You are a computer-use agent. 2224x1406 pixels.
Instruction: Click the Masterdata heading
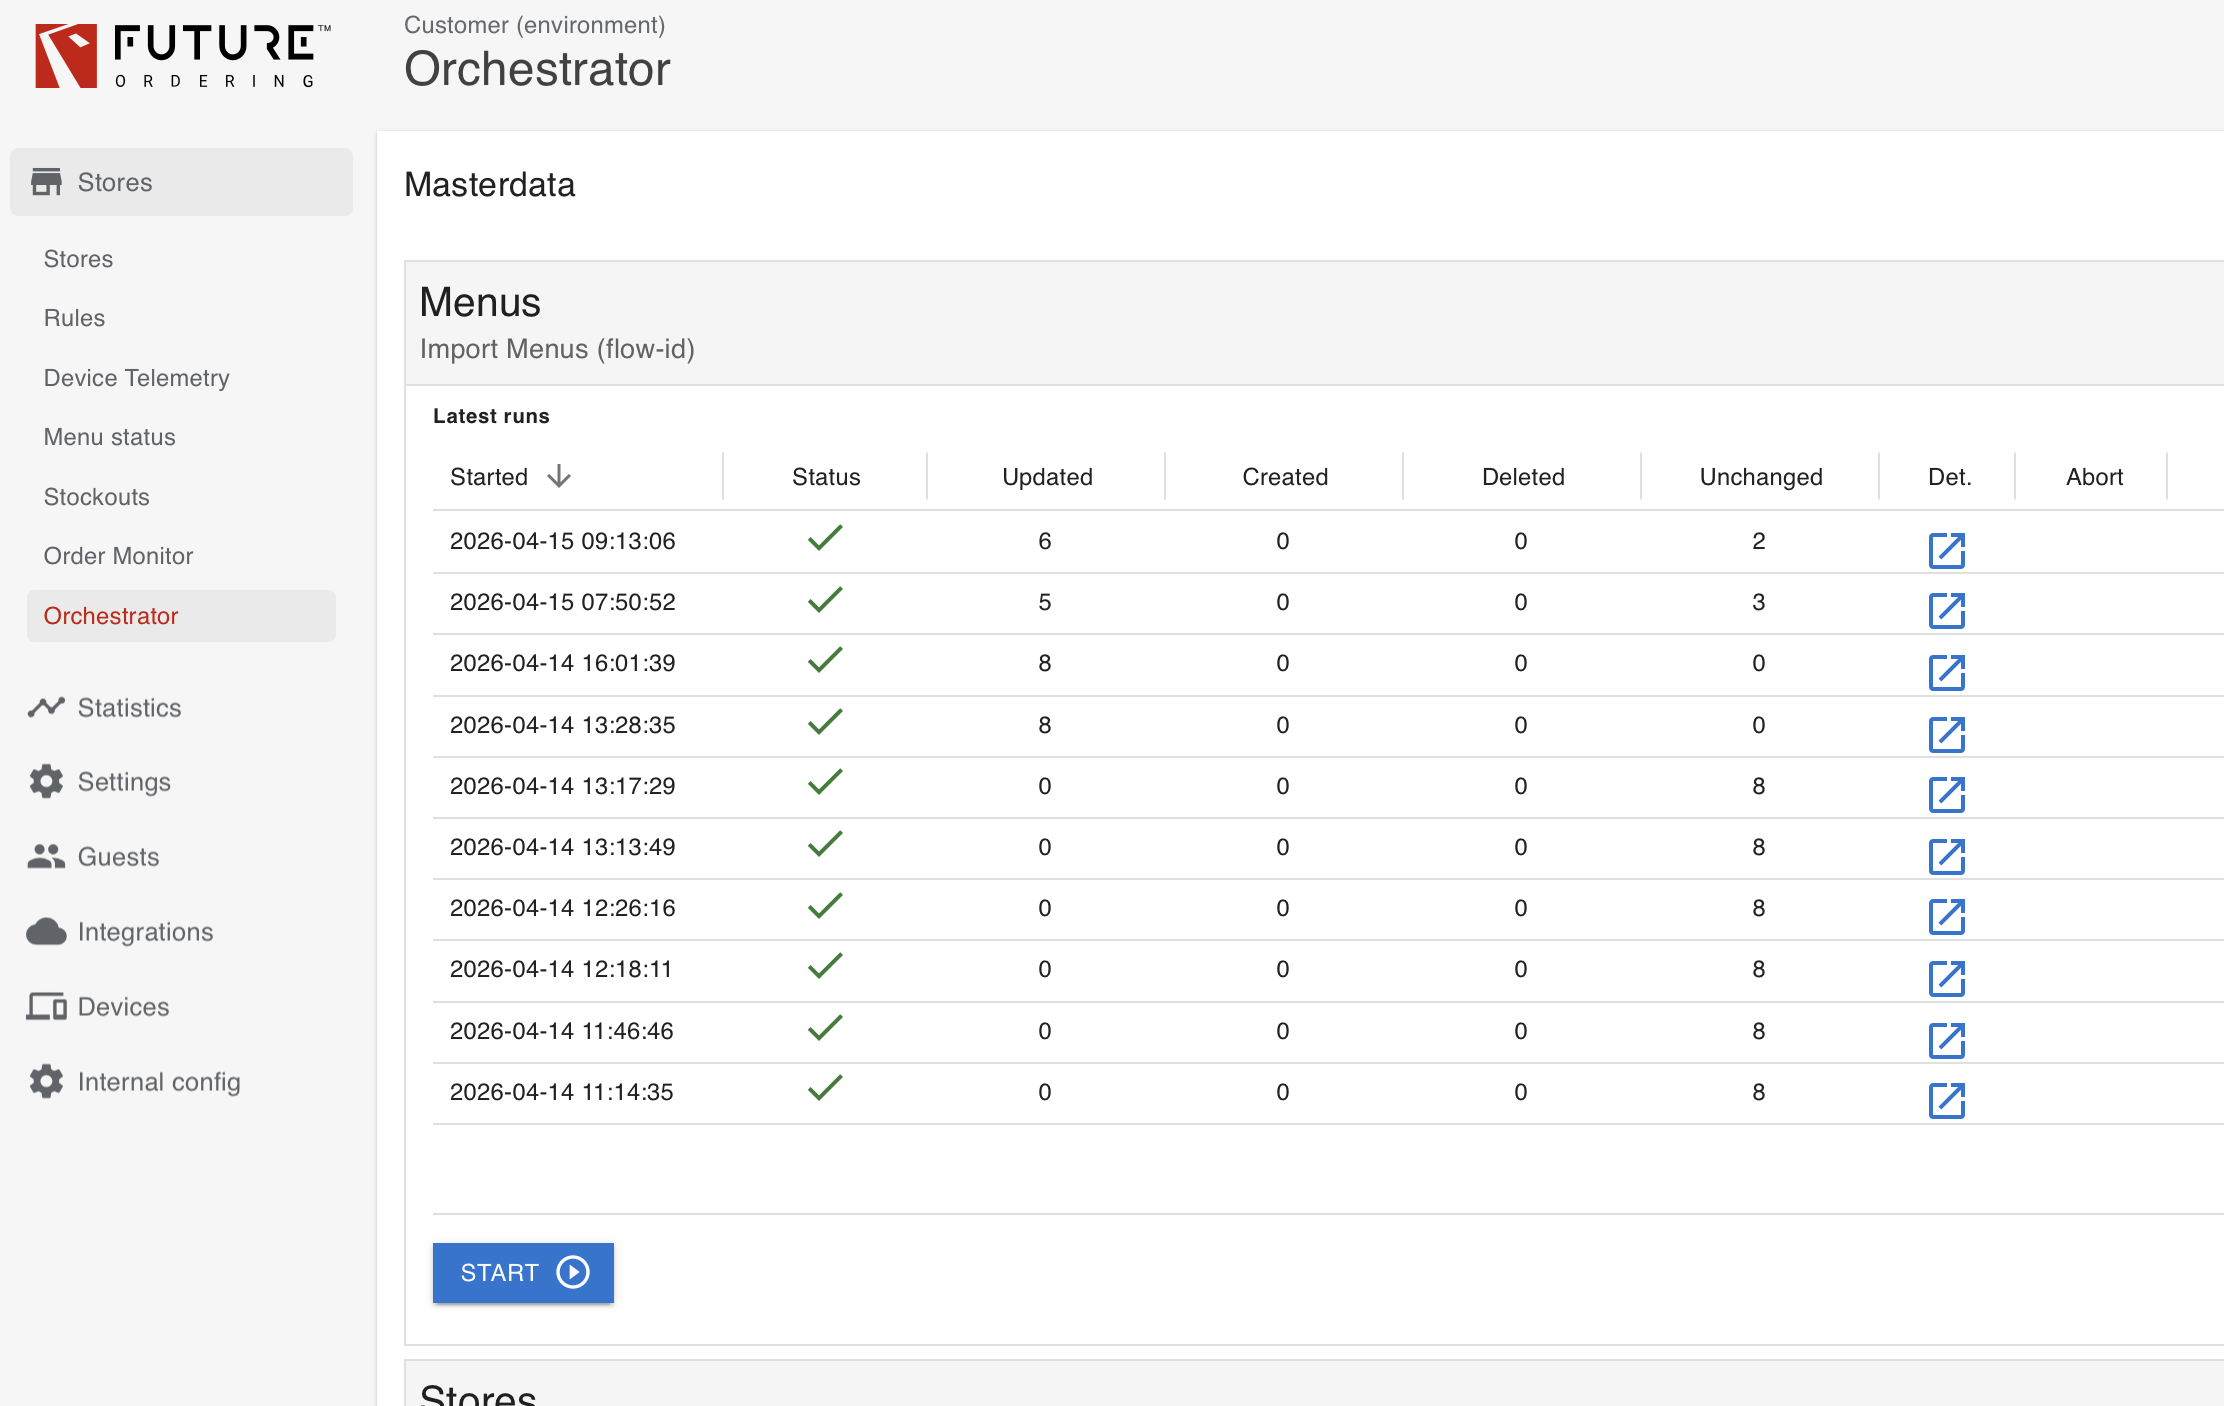pos(490,185)
